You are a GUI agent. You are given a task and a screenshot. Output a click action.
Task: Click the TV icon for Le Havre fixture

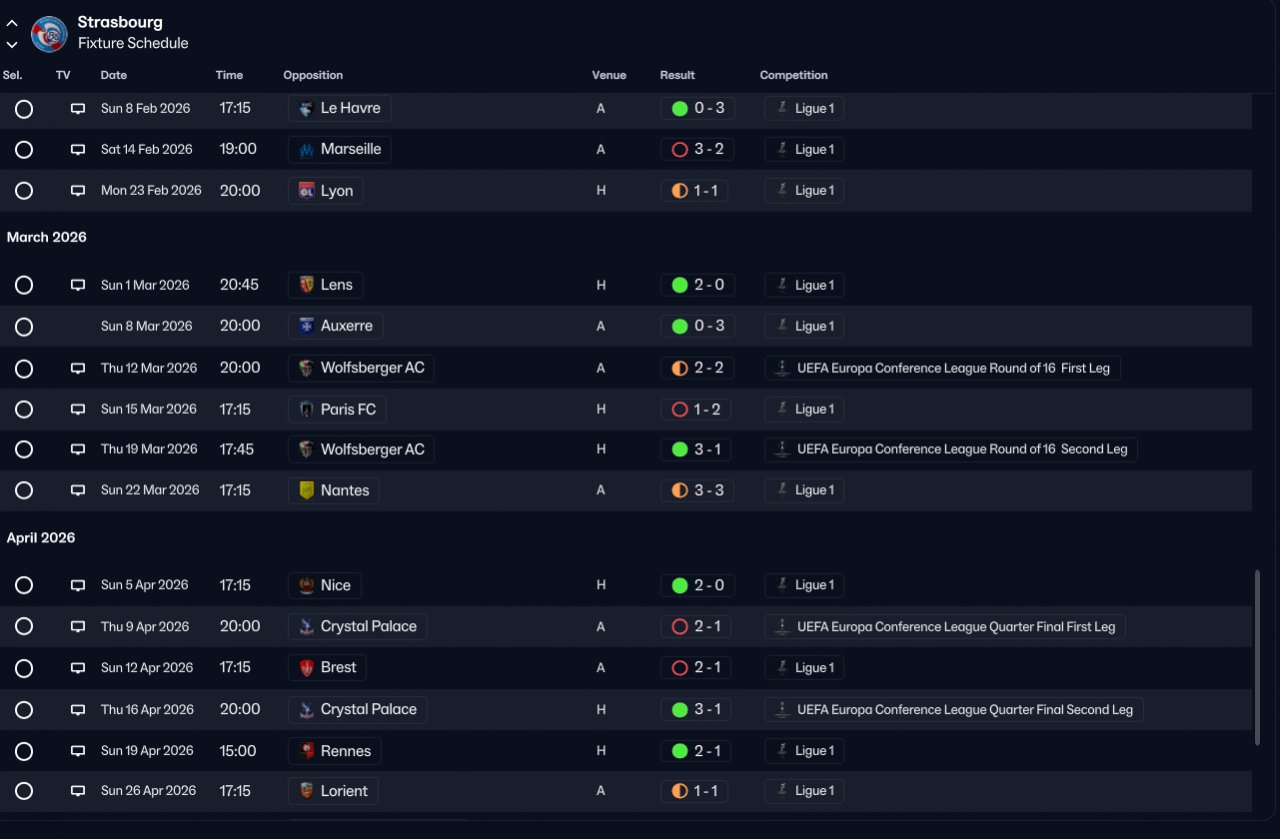pos(78,109)
